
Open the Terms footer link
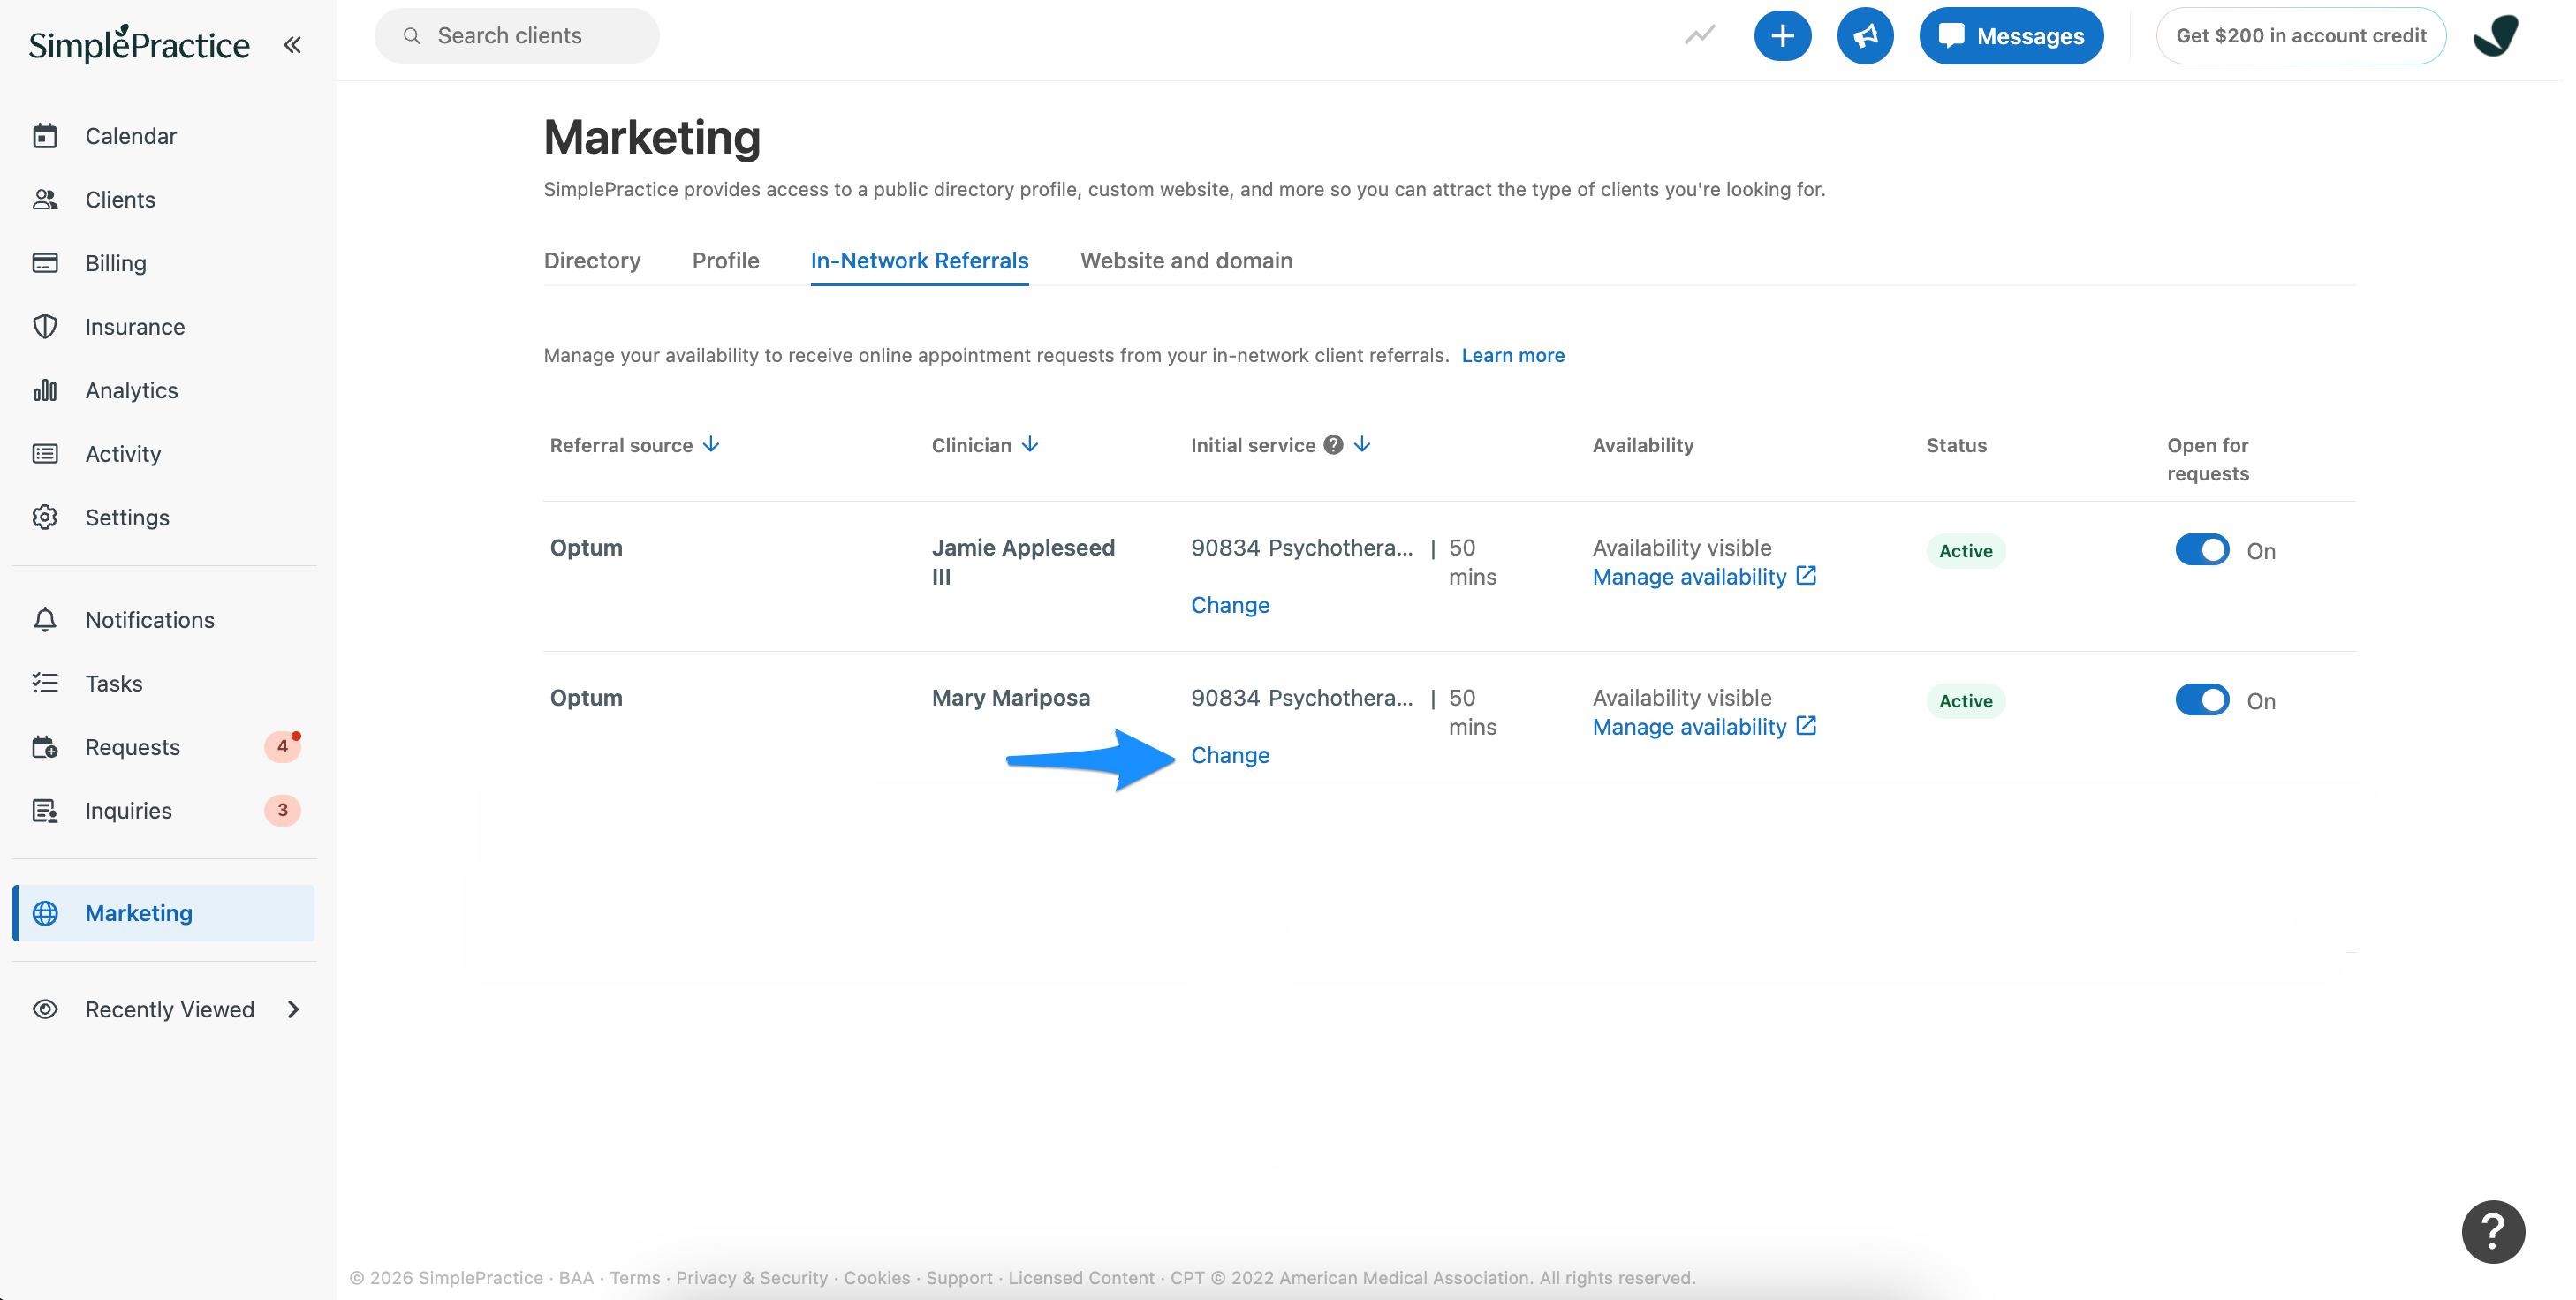(x=635, y=1278)
